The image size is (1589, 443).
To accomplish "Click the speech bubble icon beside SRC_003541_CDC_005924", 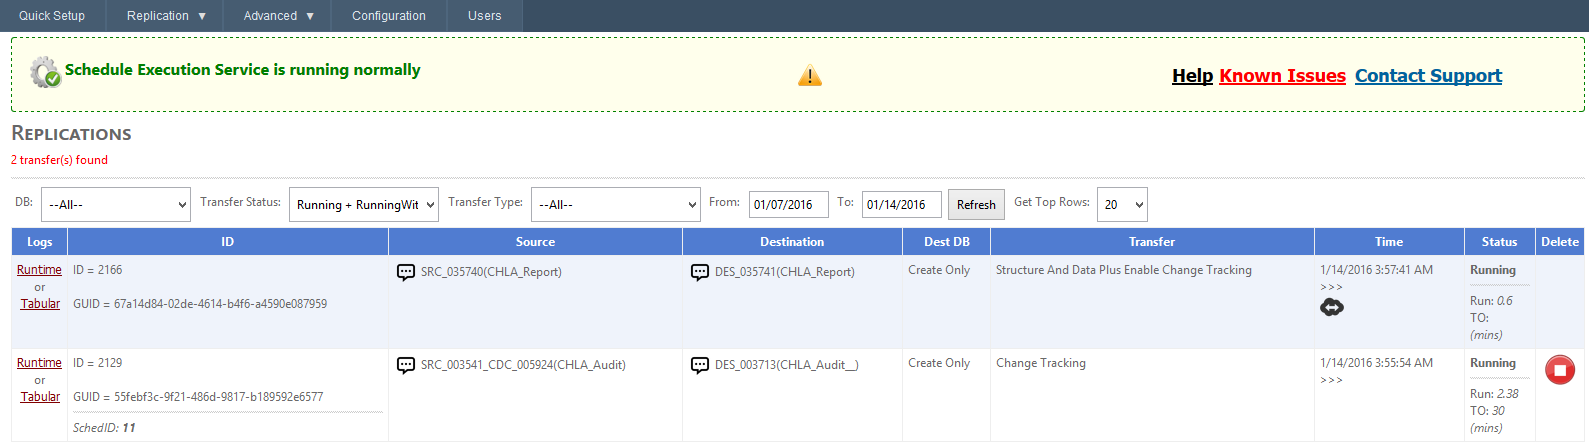I will [406, 365].
